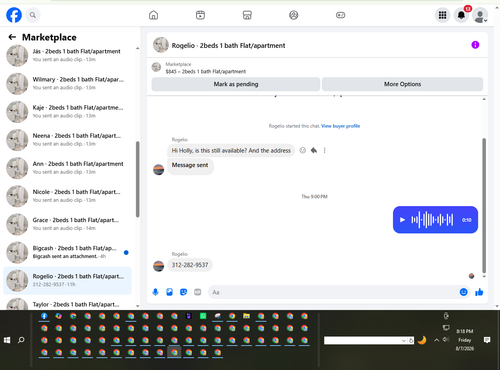Open conversation info via purple icon
The width and height of the screenshot is (500, 370).
point(475,45)
